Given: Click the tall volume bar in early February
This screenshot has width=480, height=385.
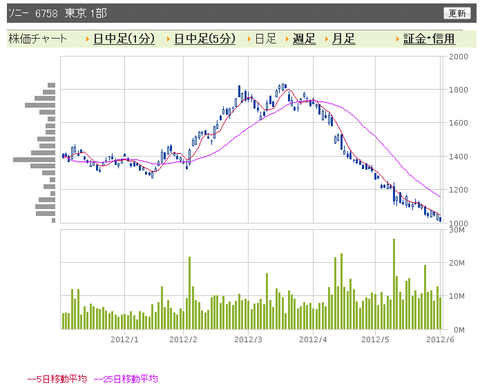Looking at the screenshot, I should point(190,293).
